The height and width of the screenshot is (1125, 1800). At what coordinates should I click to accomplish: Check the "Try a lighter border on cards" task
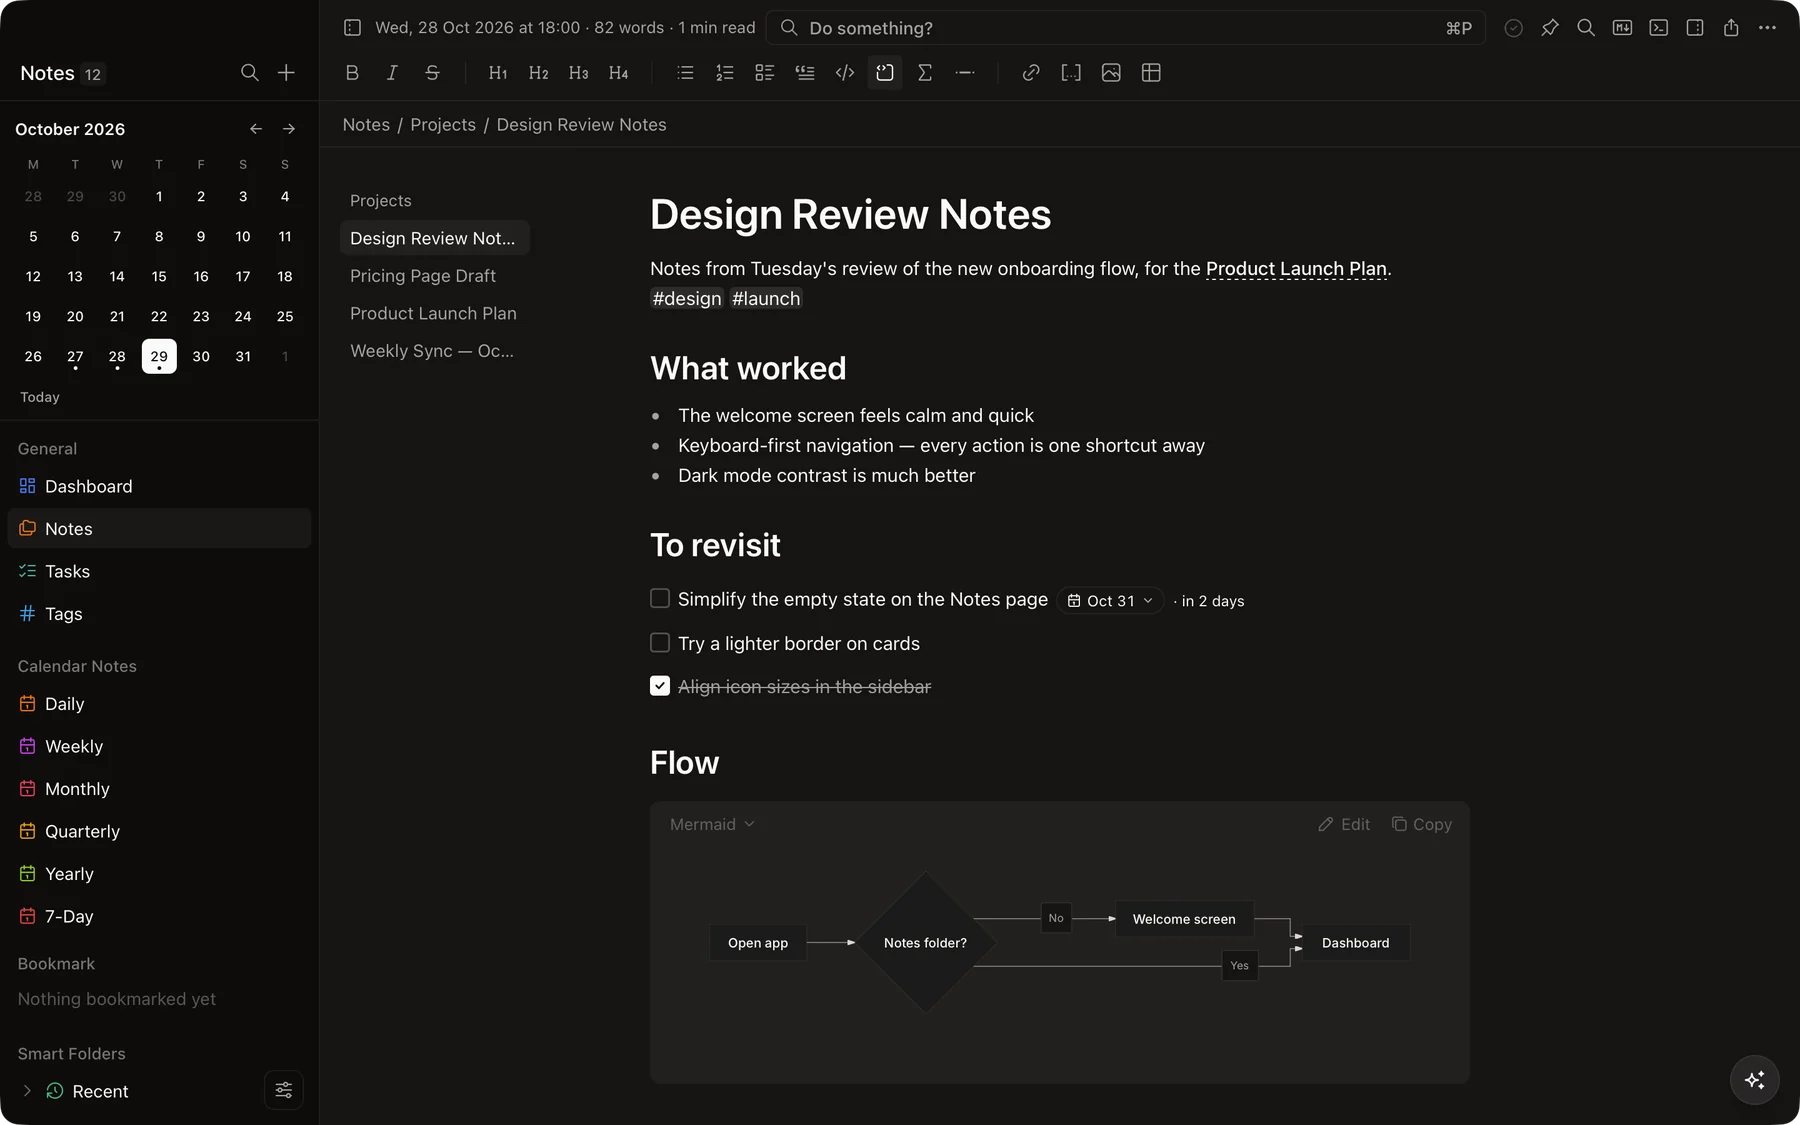[x=660, y=642]
